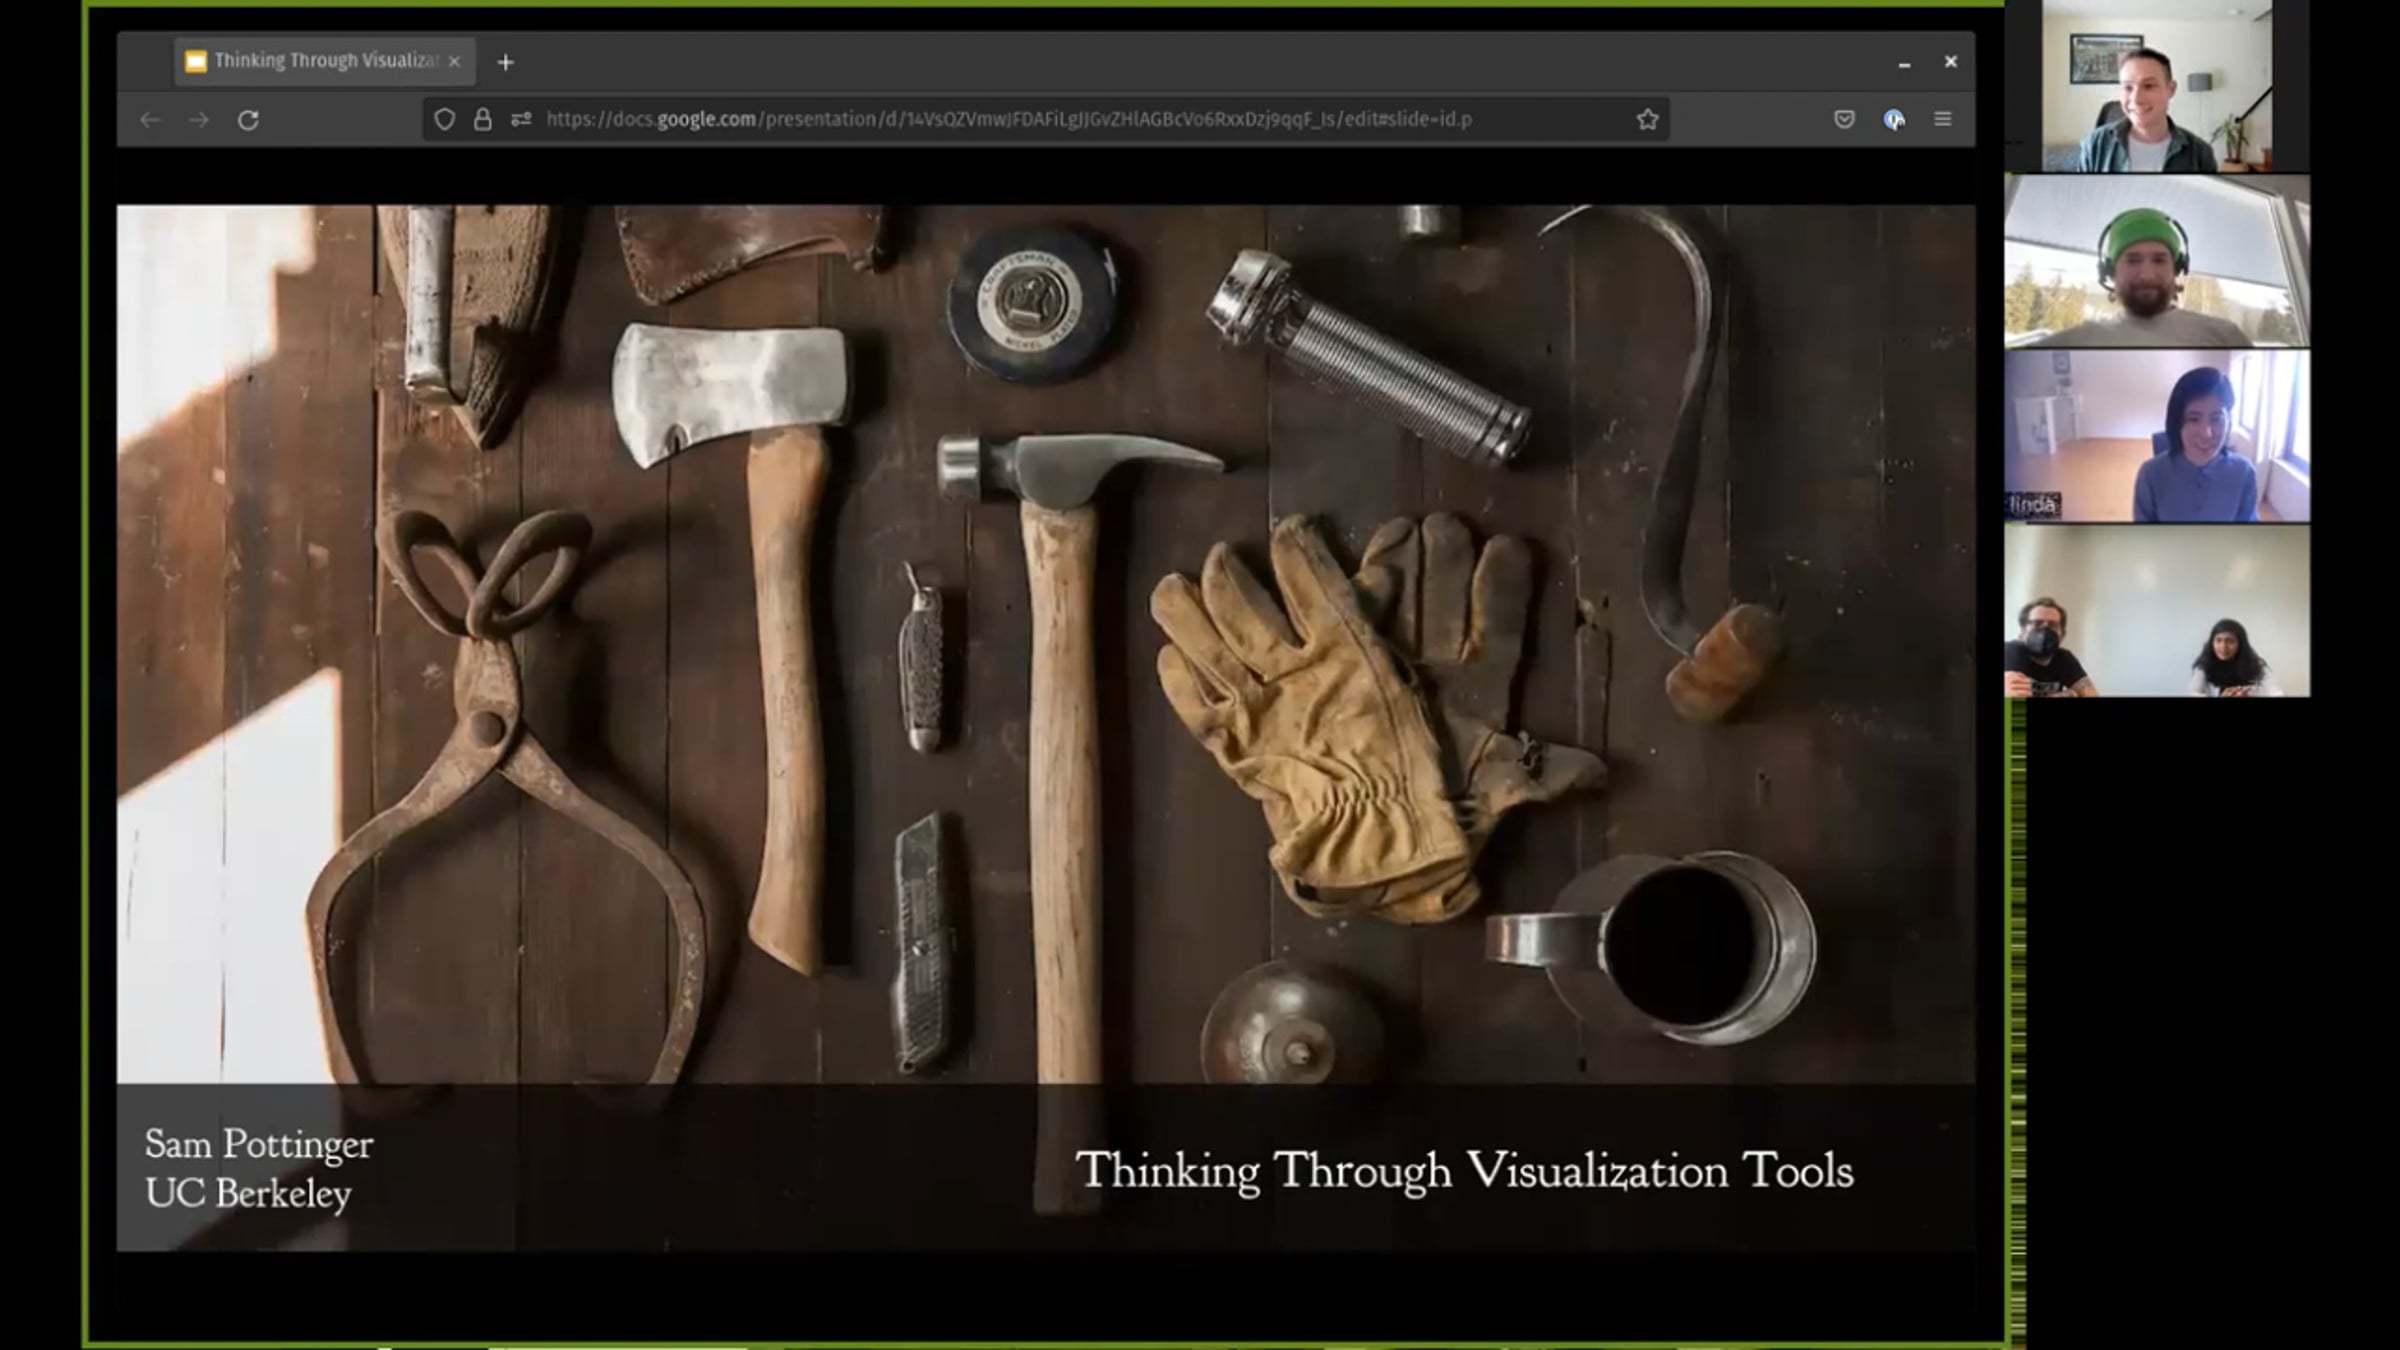
Task: Open a new tab with plus button
Action: pos(505,62)
